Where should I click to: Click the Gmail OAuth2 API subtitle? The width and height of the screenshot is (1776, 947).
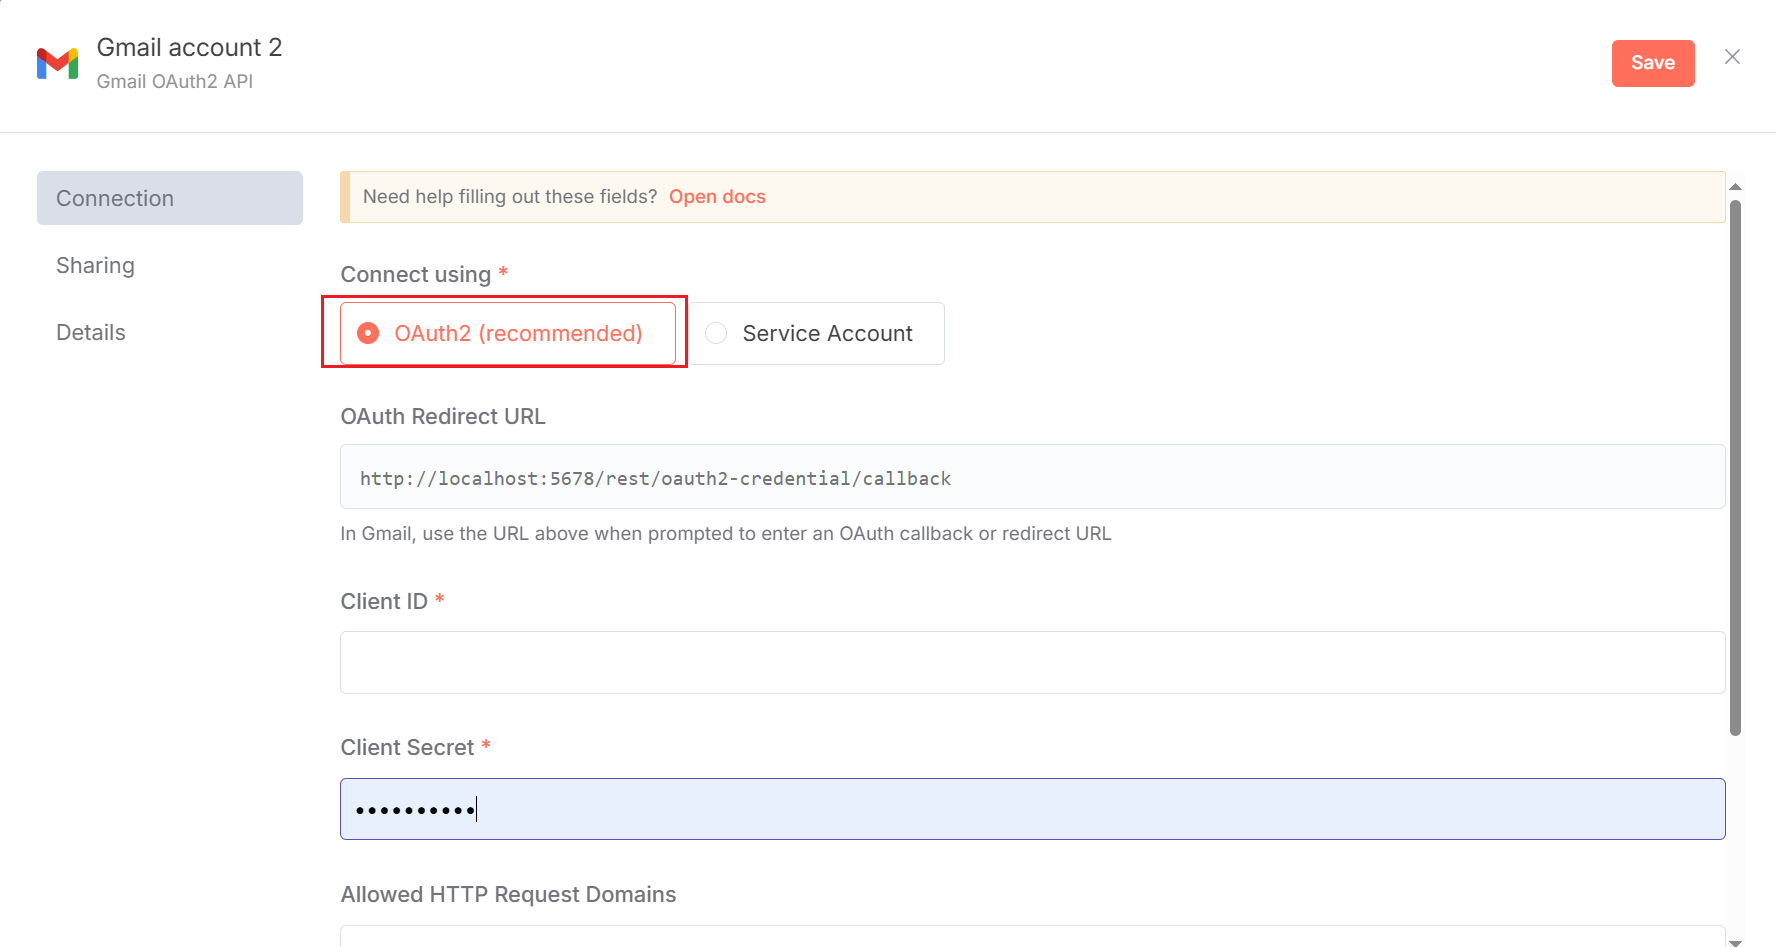tap(175, 81)
